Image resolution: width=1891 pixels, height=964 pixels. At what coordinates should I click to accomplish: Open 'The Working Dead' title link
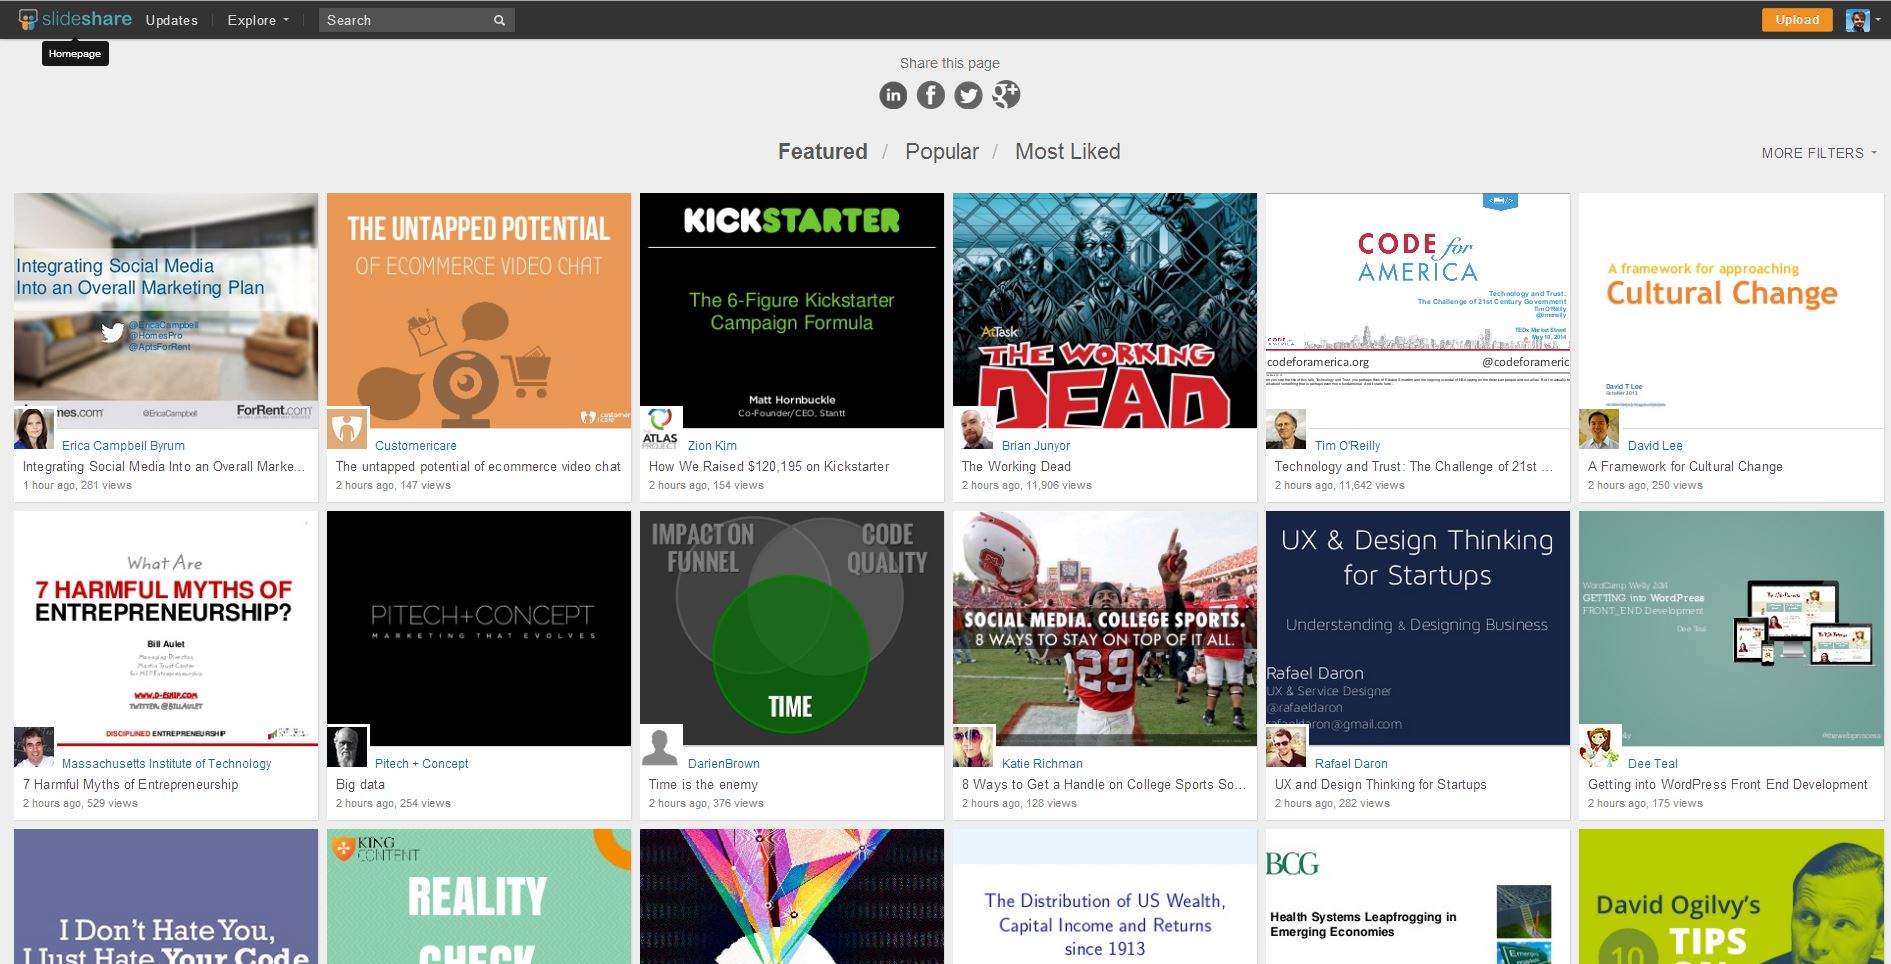point(1016,467)
